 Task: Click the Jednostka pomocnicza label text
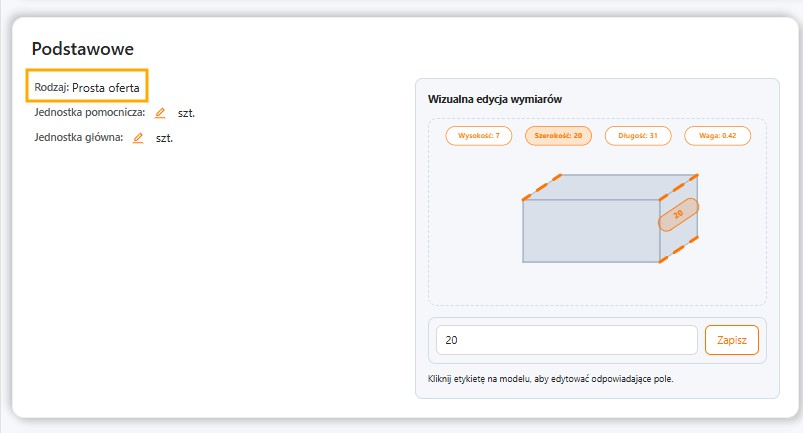[90, 113]
